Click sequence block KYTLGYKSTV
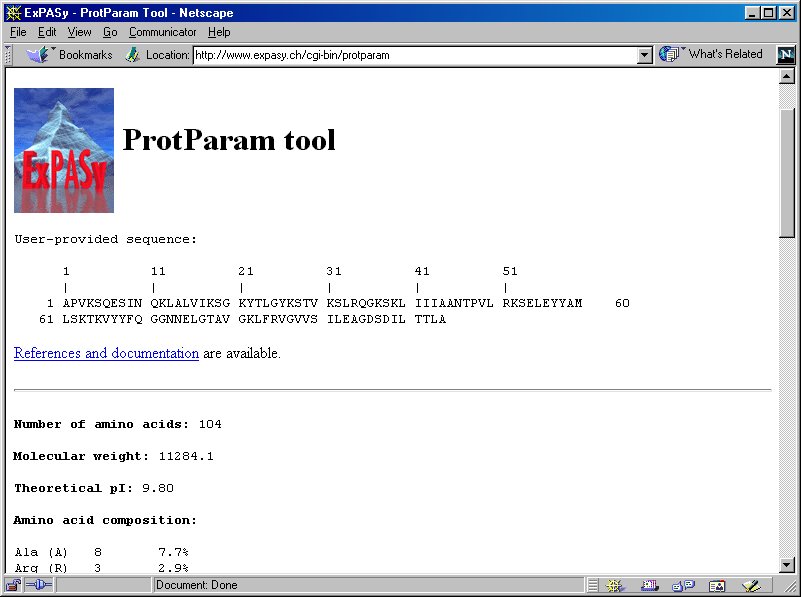The image size is (801, 597). pos(278,303)
